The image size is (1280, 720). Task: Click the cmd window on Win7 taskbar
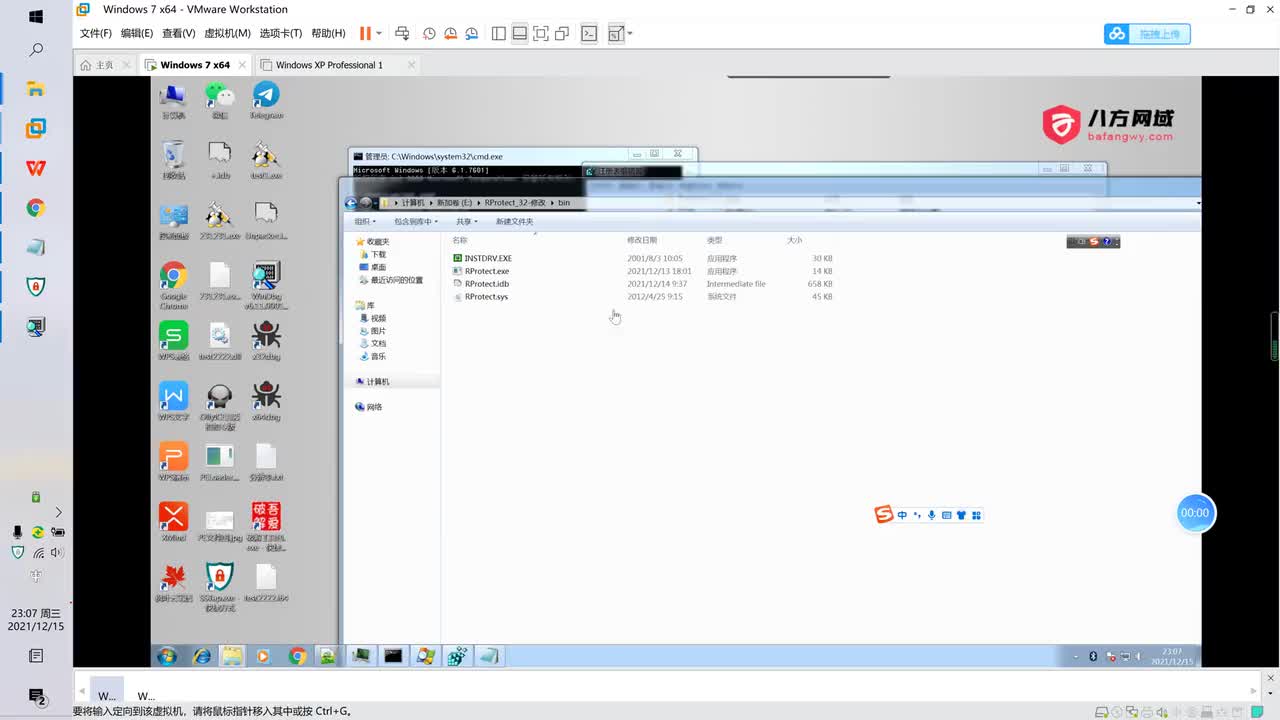(393, 656)
